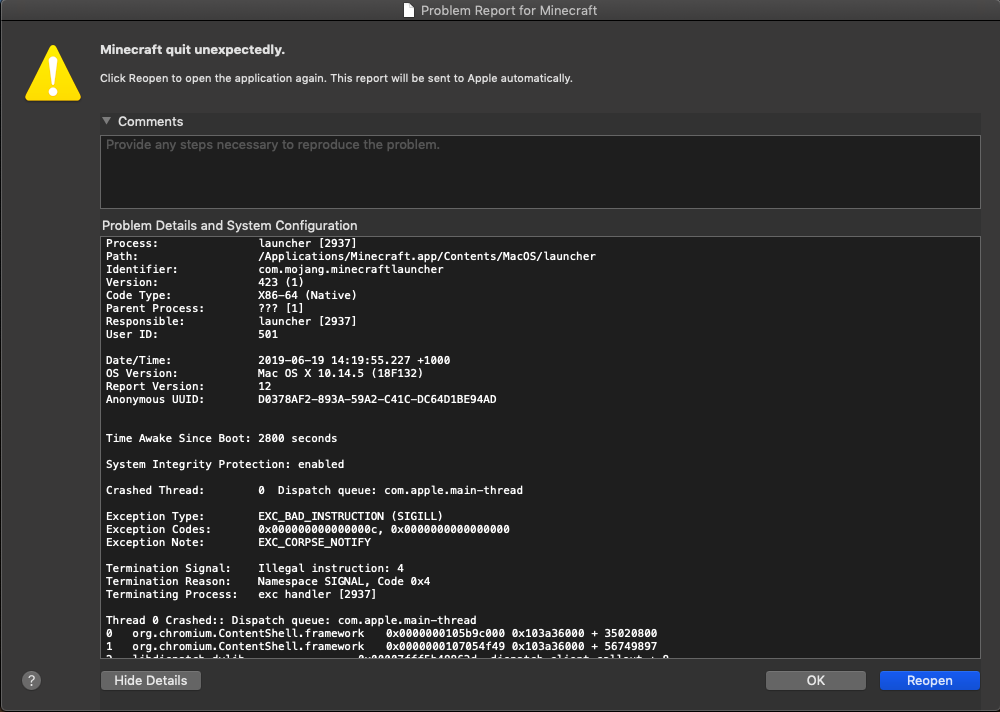Click the yellow warning triangle icon

53,73
